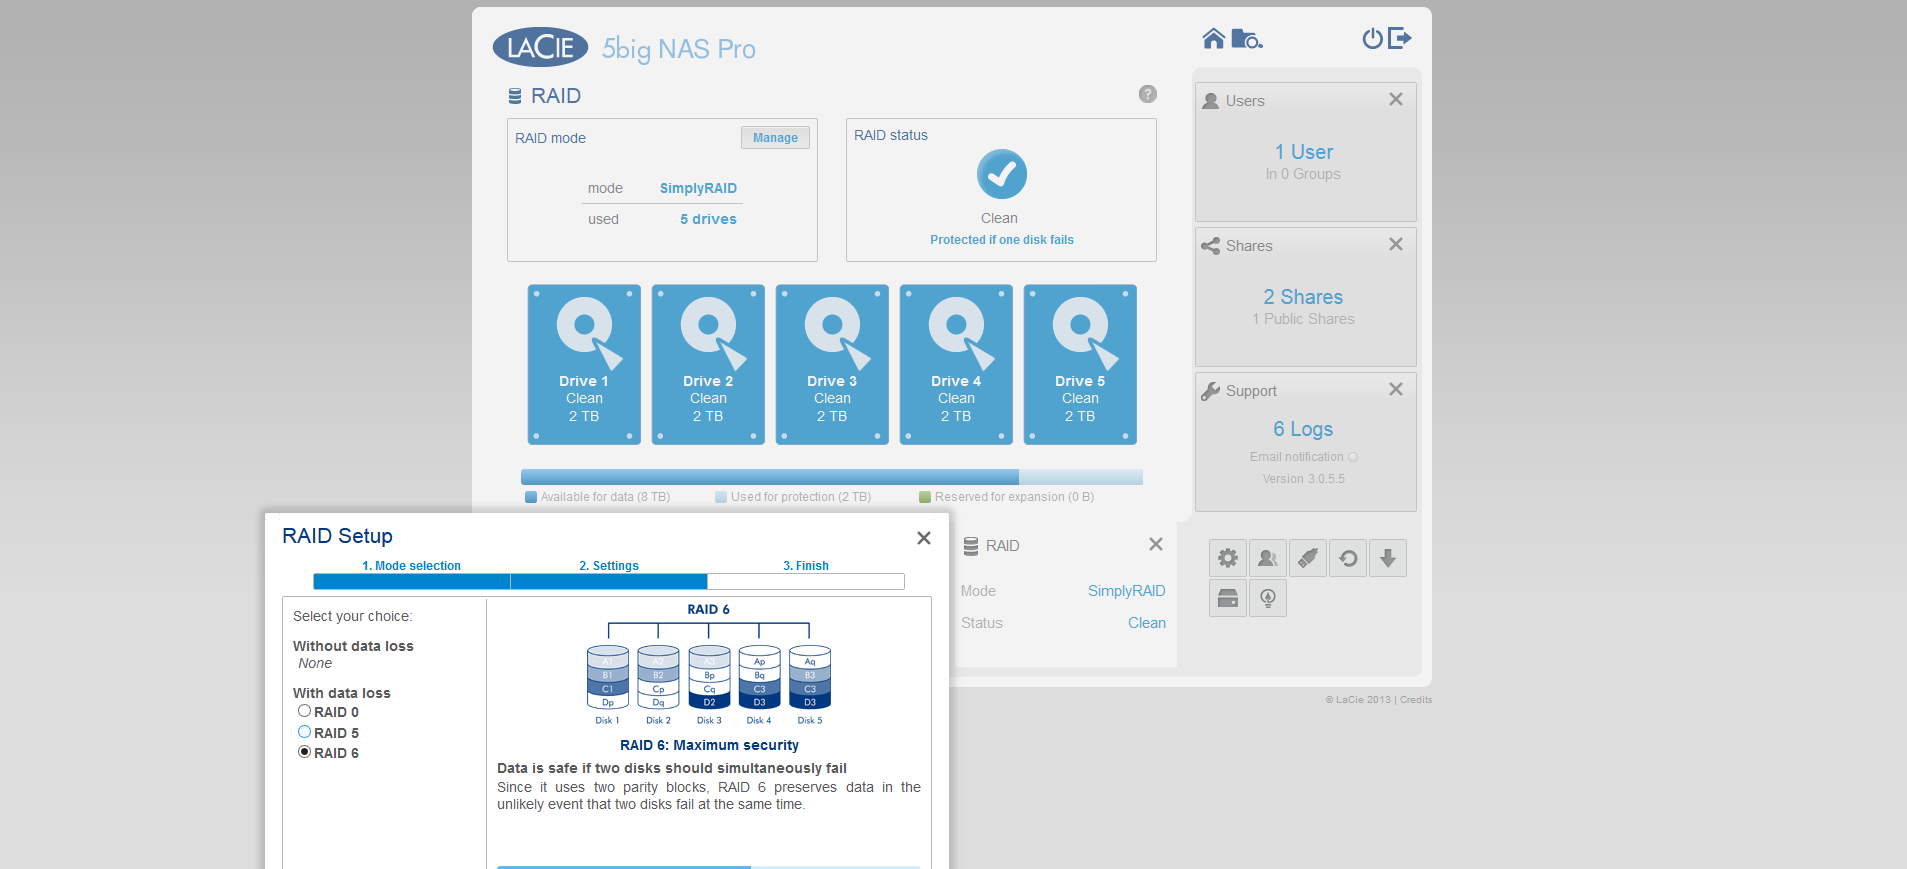Open the file browser folder icon
1907x869 pixels.
pyautogui.click(x=1247, y=38)
